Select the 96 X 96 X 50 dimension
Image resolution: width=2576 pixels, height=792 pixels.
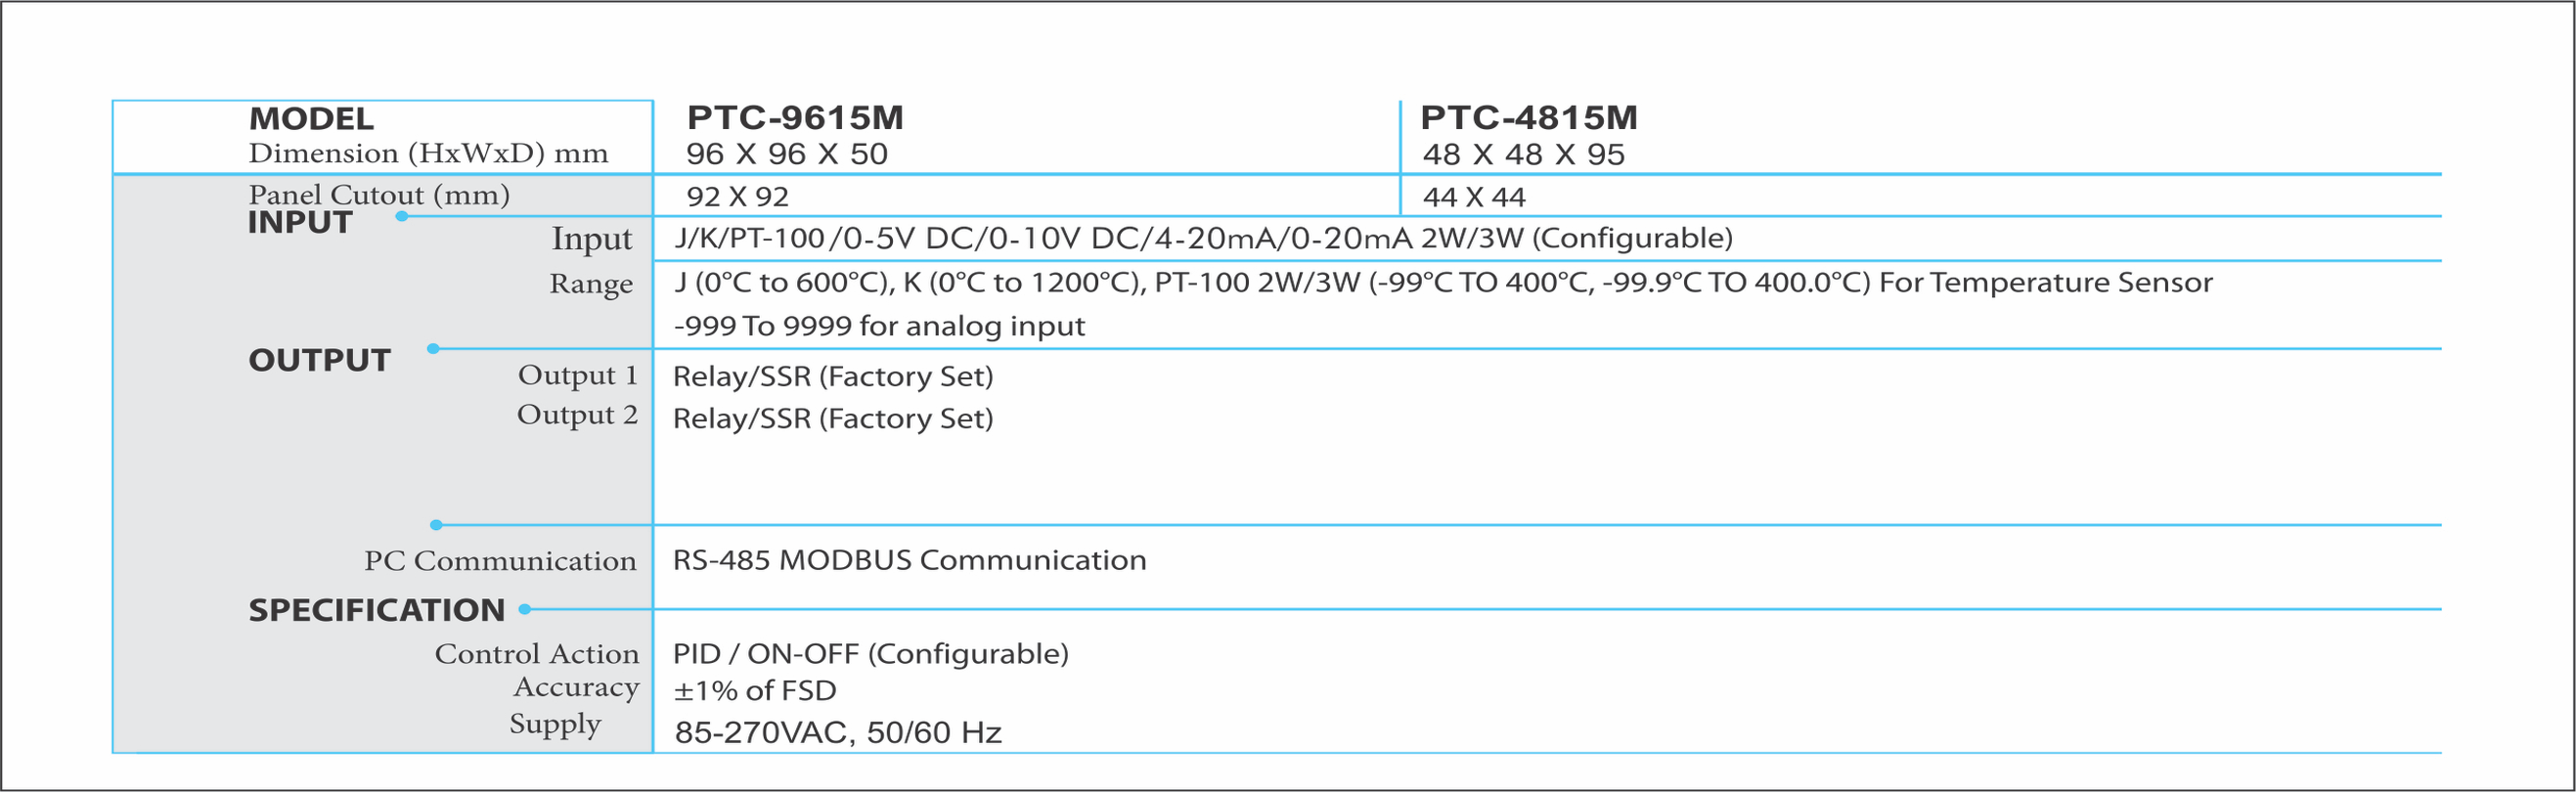pos(787,154)
